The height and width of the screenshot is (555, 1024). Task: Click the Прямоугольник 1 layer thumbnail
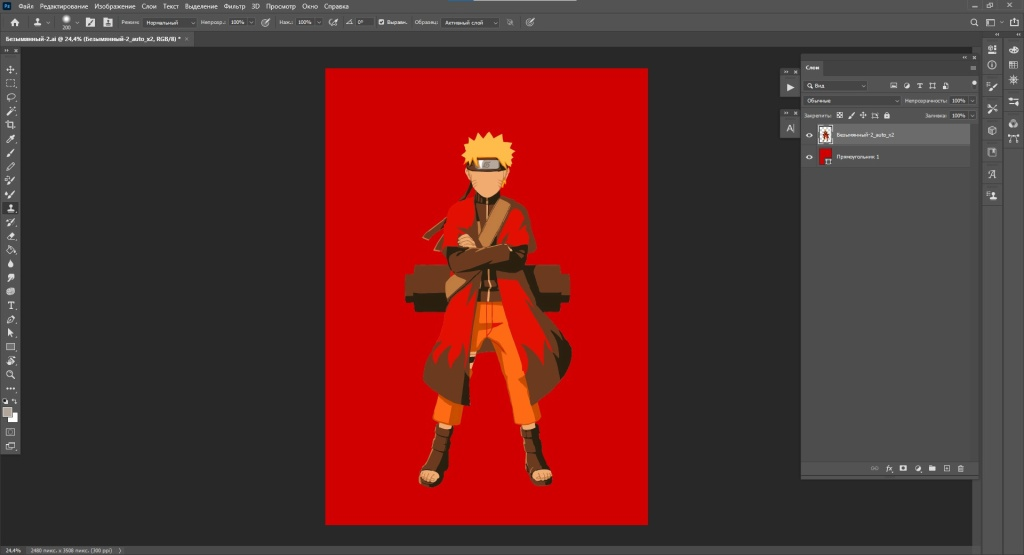click(825, 157)
